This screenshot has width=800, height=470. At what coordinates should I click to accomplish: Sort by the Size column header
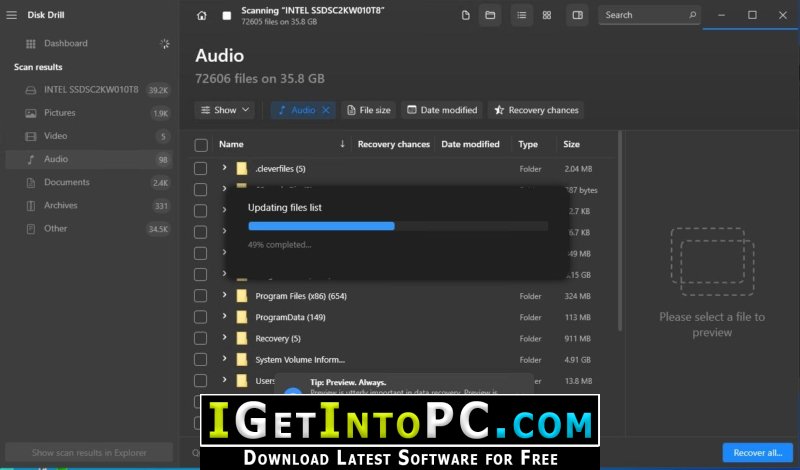(571, 144)
